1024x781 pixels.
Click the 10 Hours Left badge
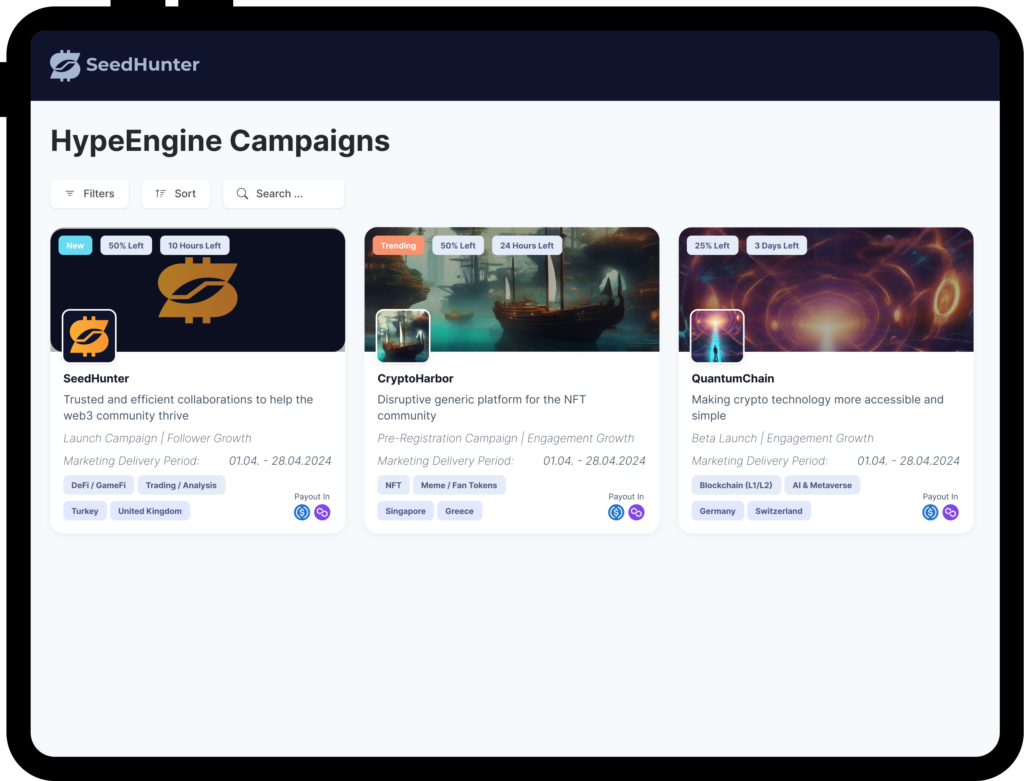pos(195,246)
